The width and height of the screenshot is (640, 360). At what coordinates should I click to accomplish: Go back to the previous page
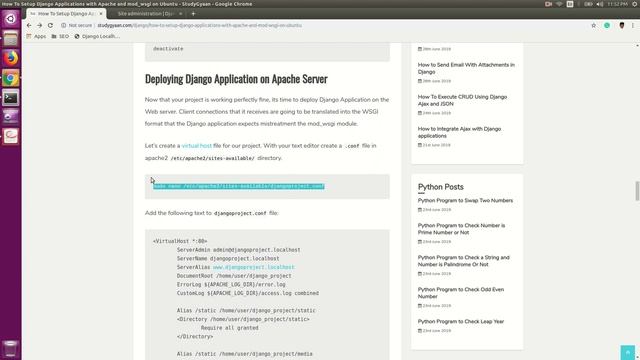(29, 25)
